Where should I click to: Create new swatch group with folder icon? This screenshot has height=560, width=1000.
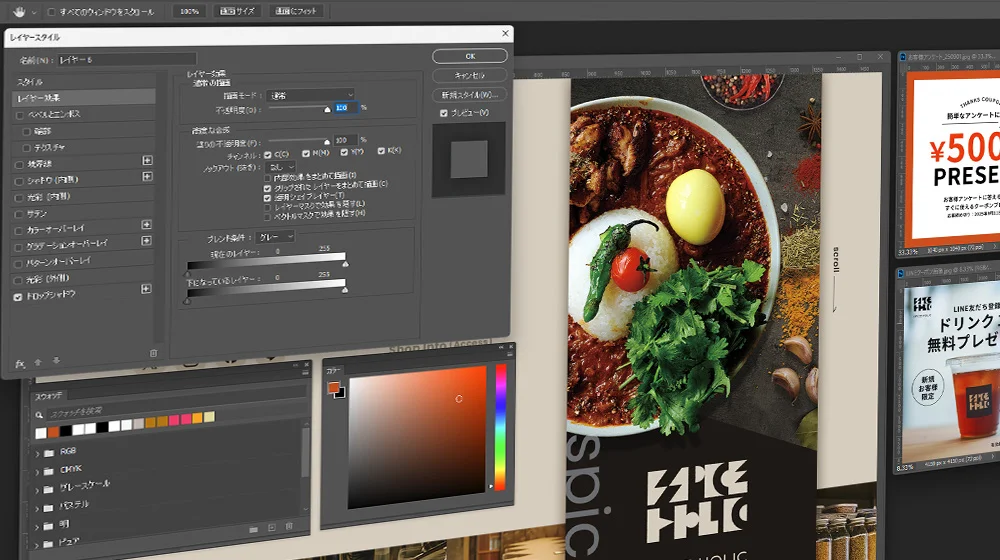pos(252,527)
